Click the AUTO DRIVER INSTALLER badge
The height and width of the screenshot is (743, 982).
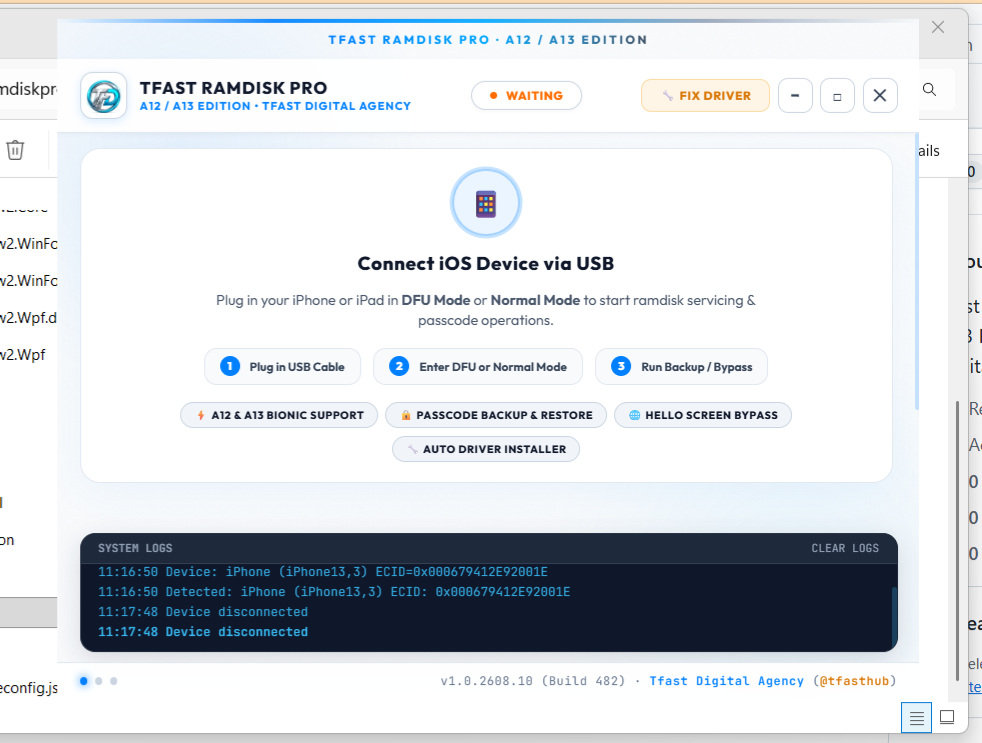(486, 449)
